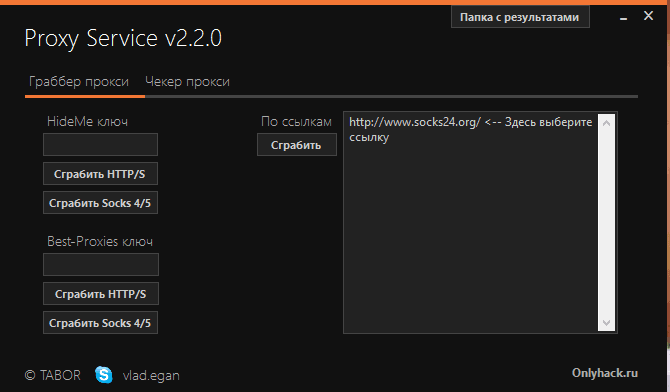The height and width of the screenshot is (392, 670).
Task: Click Сграбить Socks 4/5 under HideMe
Action: pos(100,203)
